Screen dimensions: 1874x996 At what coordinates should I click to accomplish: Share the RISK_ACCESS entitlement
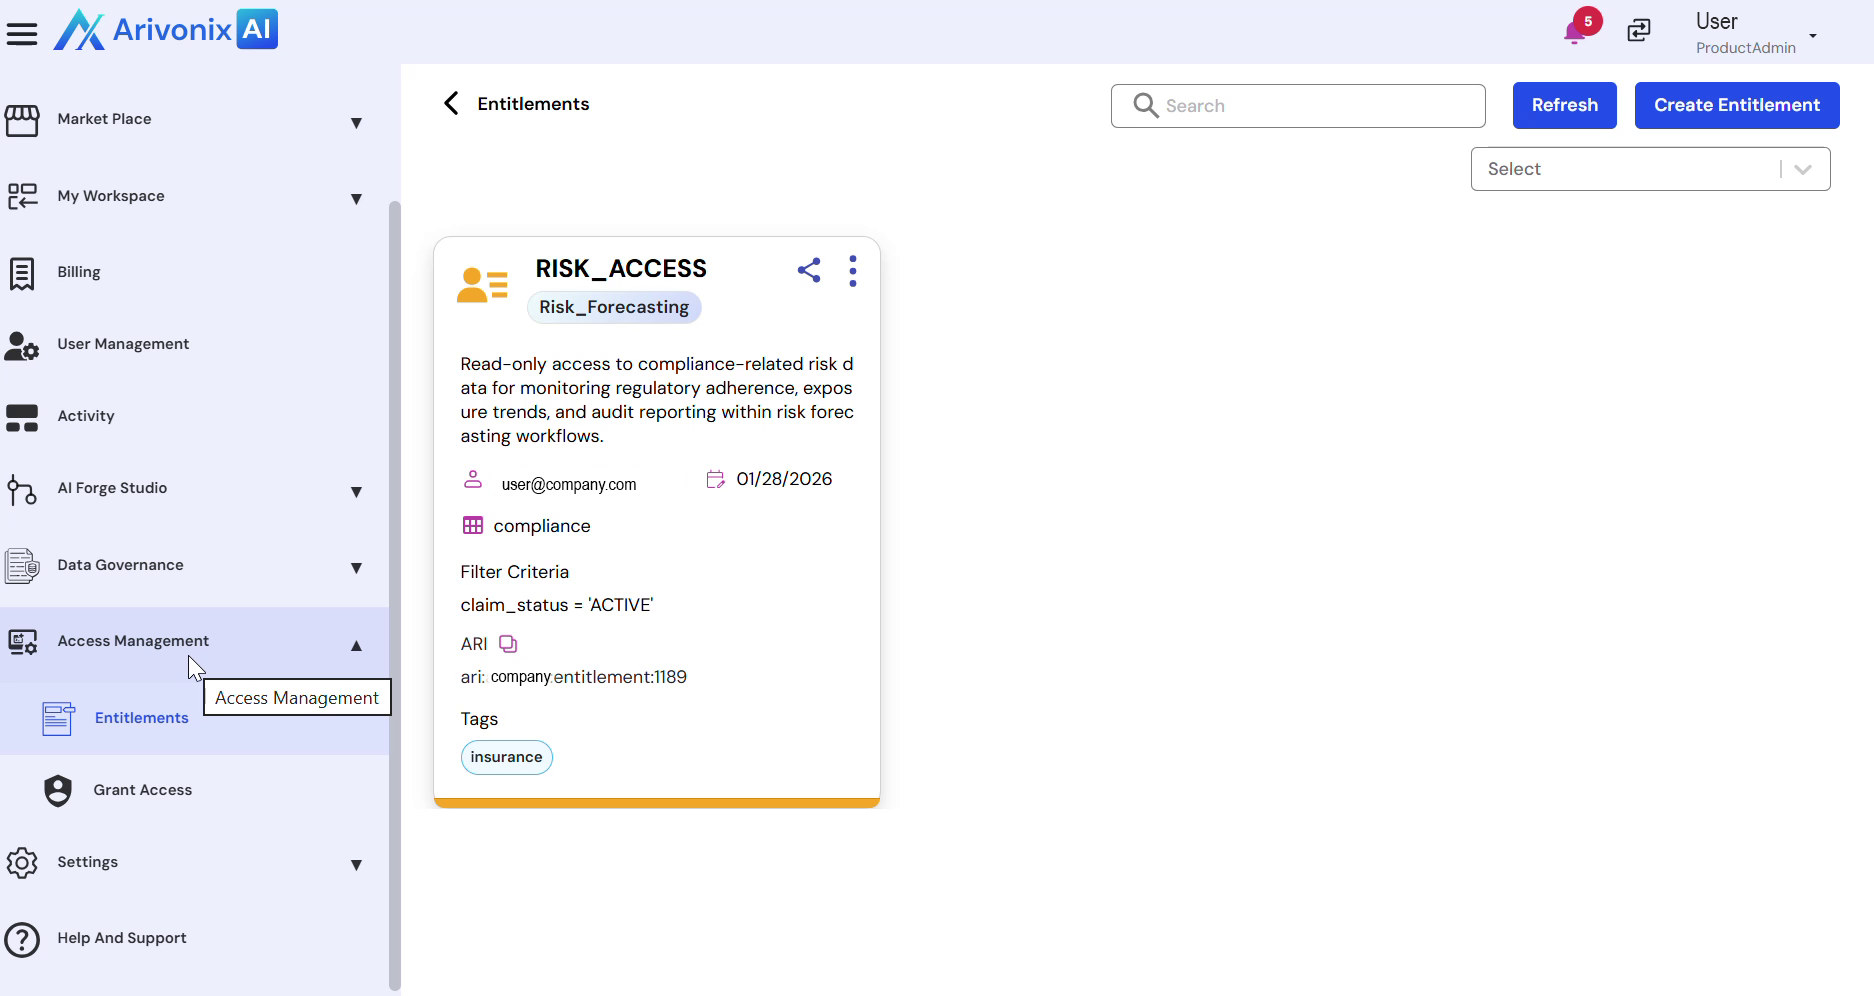click(809, 270)
